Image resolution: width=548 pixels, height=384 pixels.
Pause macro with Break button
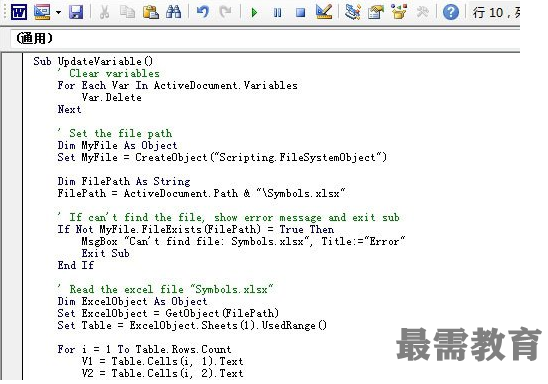(x=277, y=13)
